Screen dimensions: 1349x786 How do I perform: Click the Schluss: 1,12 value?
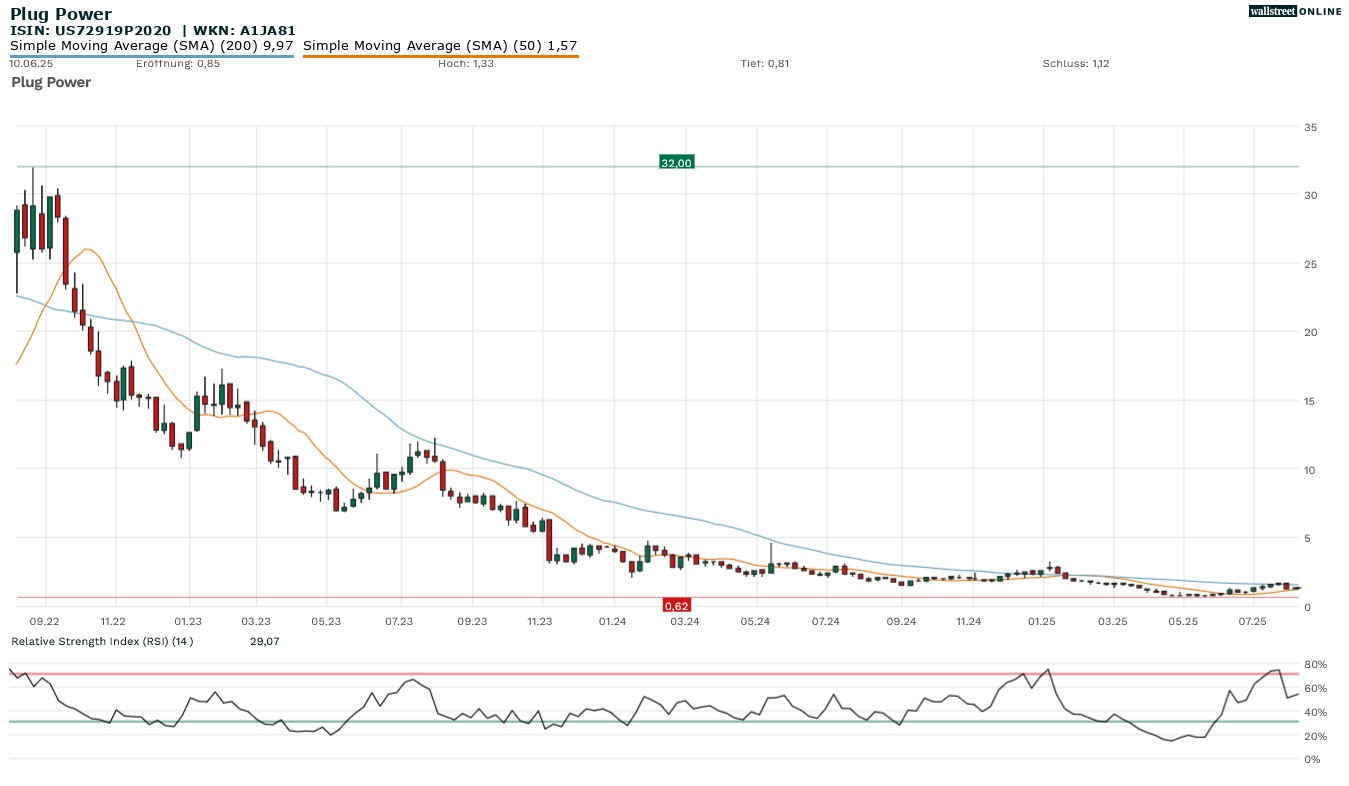click(x=1076, y=64)
